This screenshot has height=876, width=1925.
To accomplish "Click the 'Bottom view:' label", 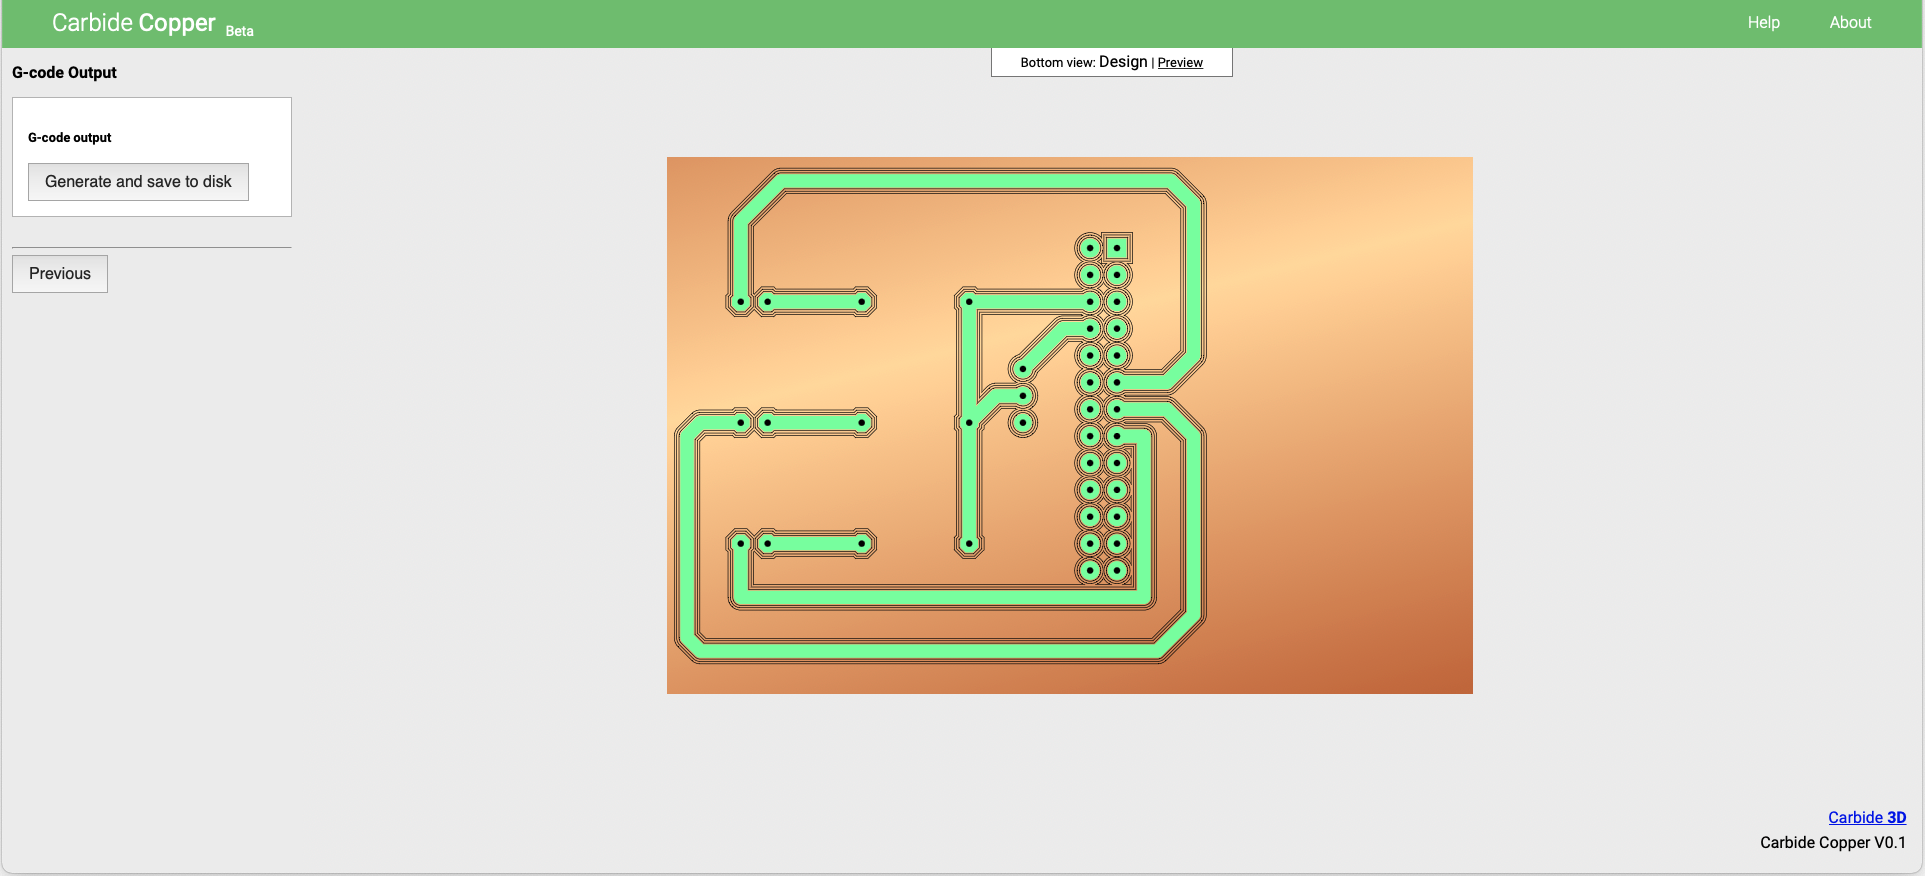I will 1057,63.
